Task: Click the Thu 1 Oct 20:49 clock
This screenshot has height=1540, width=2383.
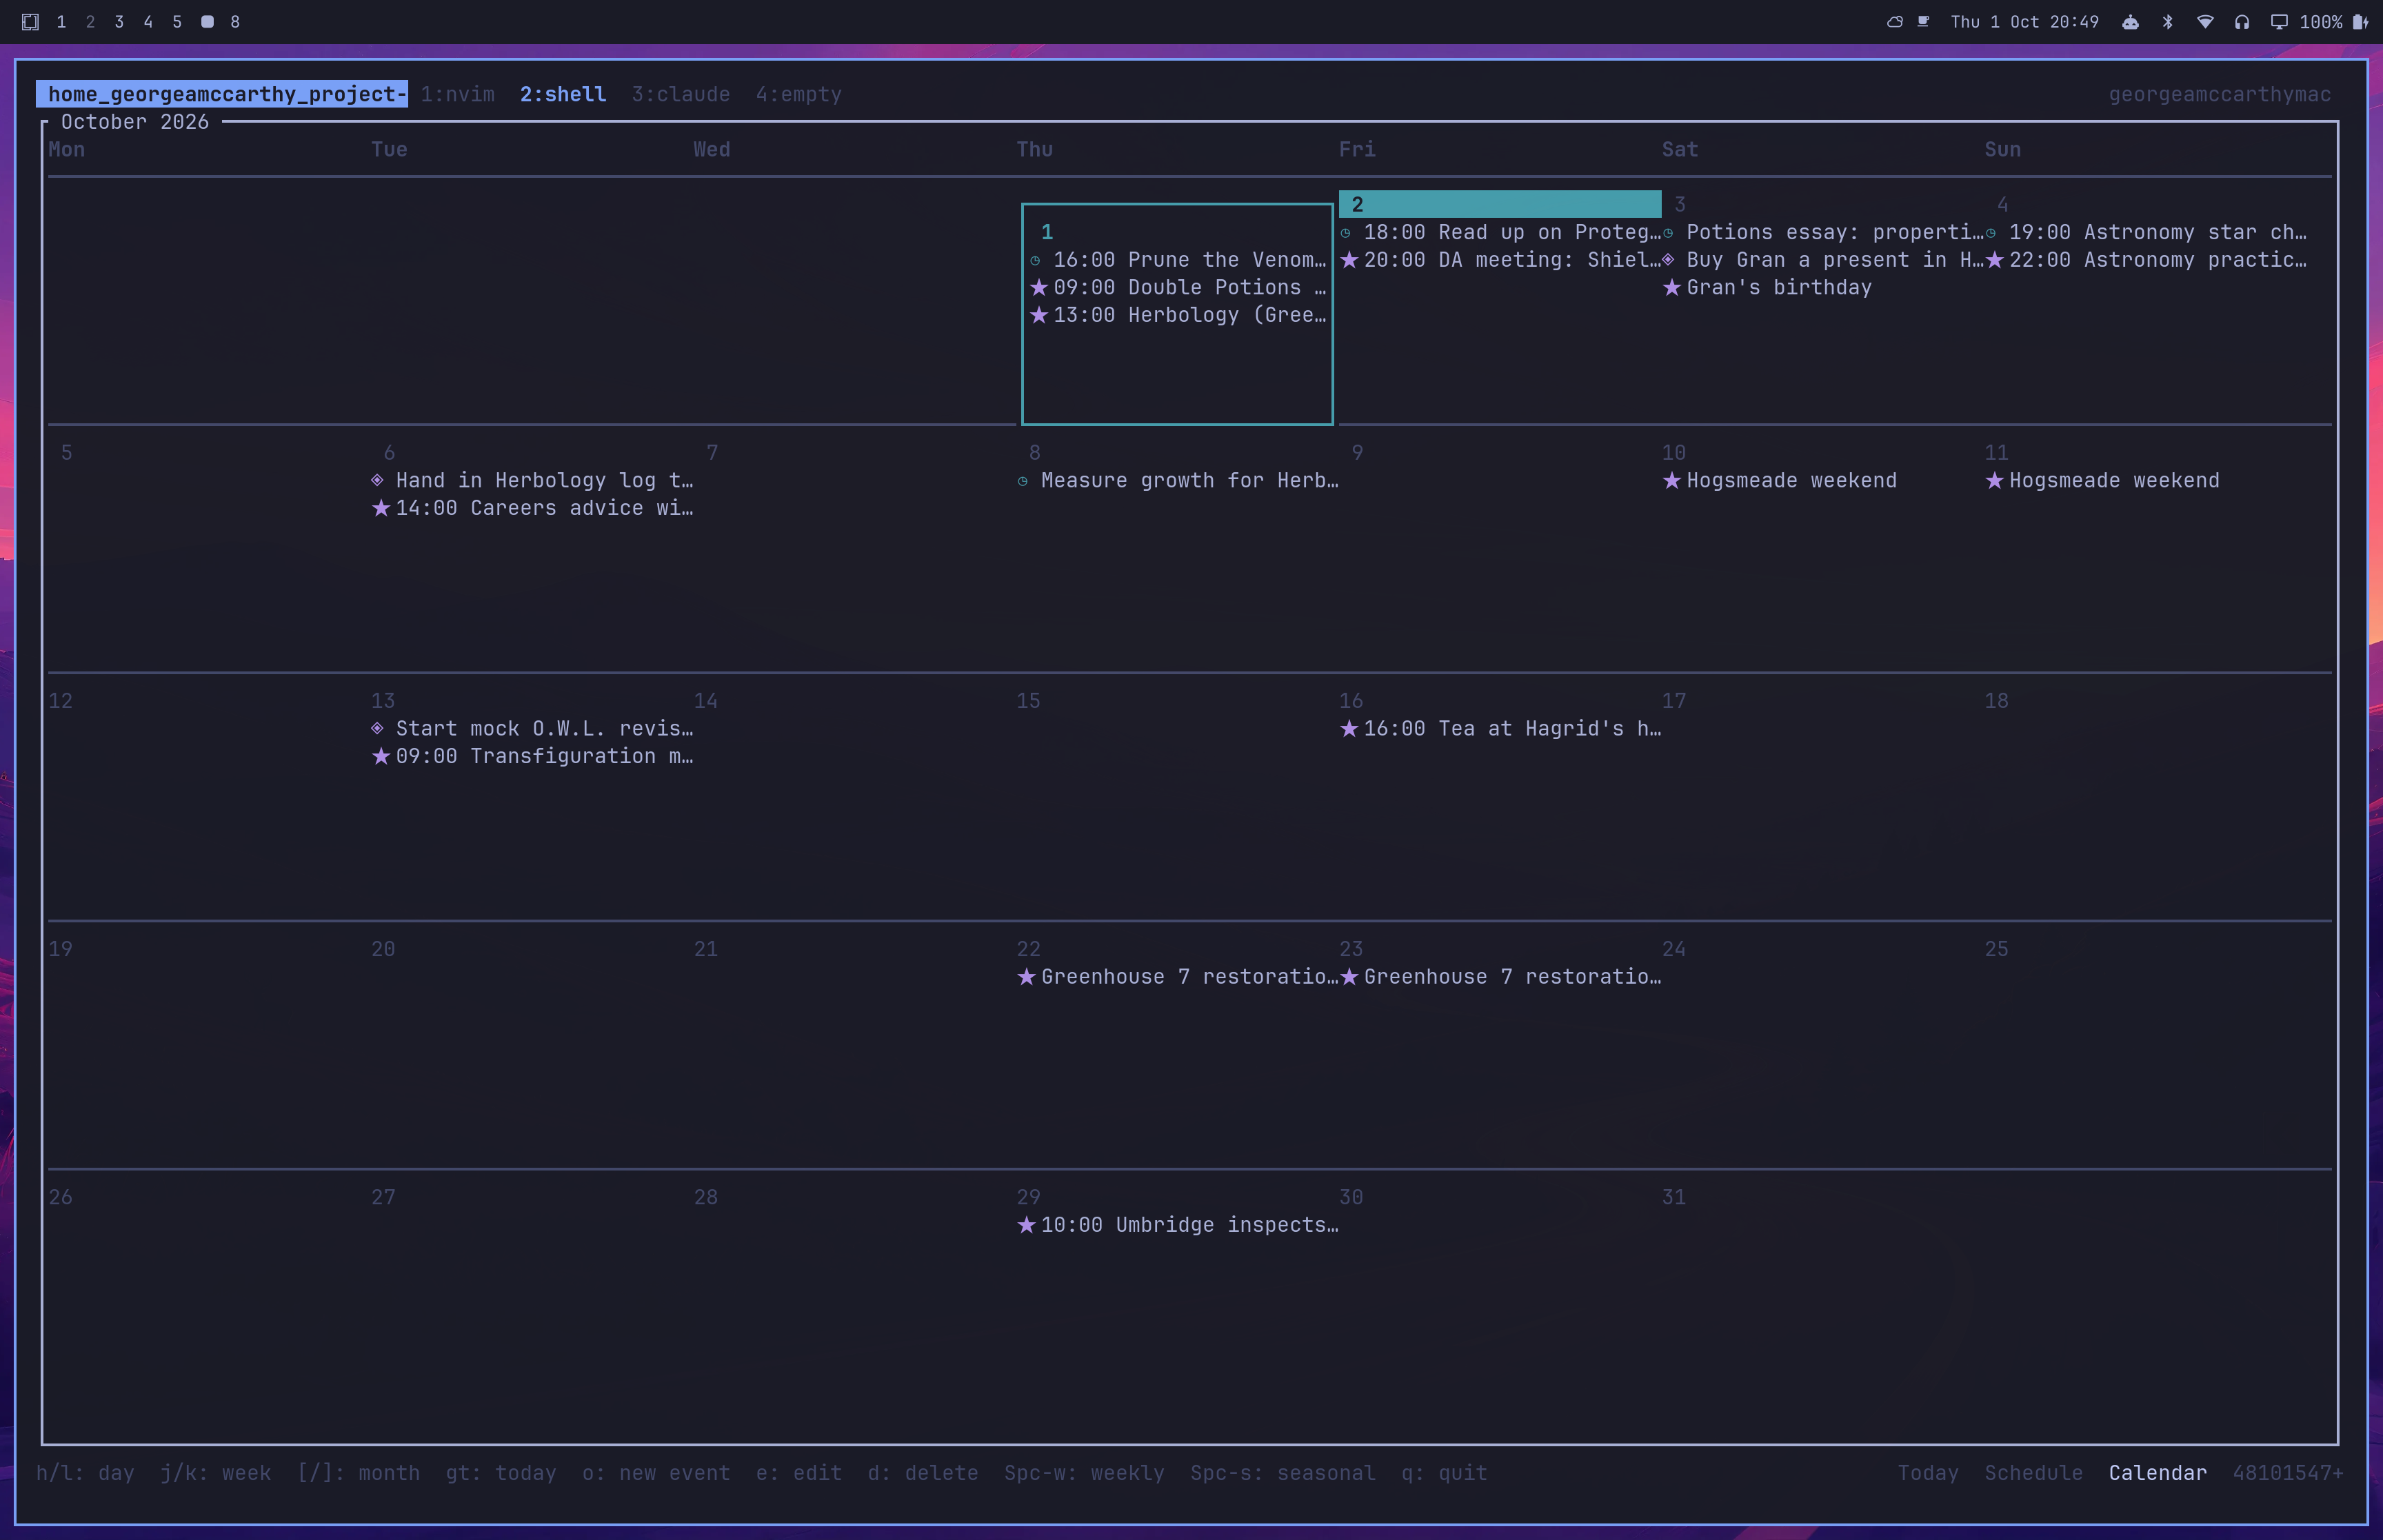Action: [2024, 22]
